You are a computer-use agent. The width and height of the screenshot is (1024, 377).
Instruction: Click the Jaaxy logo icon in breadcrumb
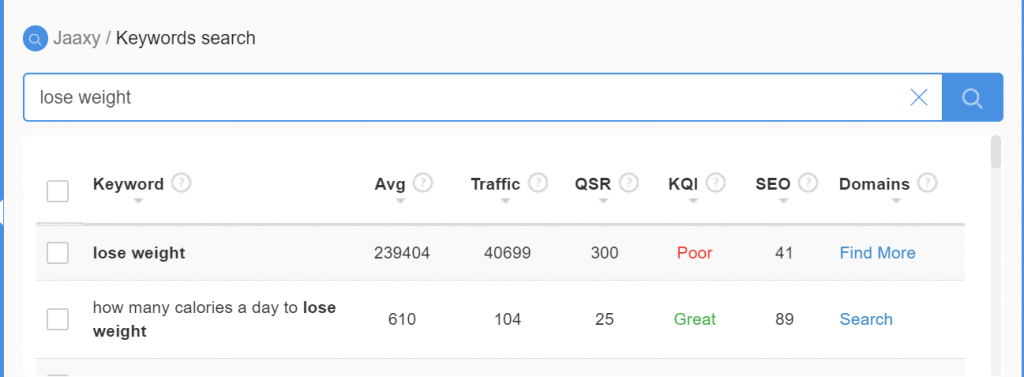tap(35, 39)
